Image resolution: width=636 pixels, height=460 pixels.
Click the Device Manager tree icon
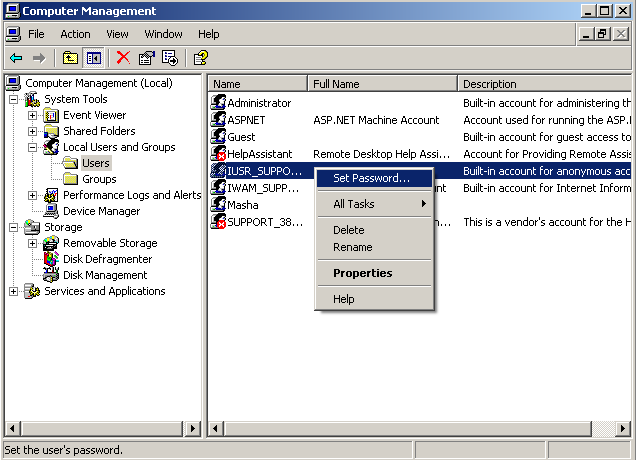(51, 211)
